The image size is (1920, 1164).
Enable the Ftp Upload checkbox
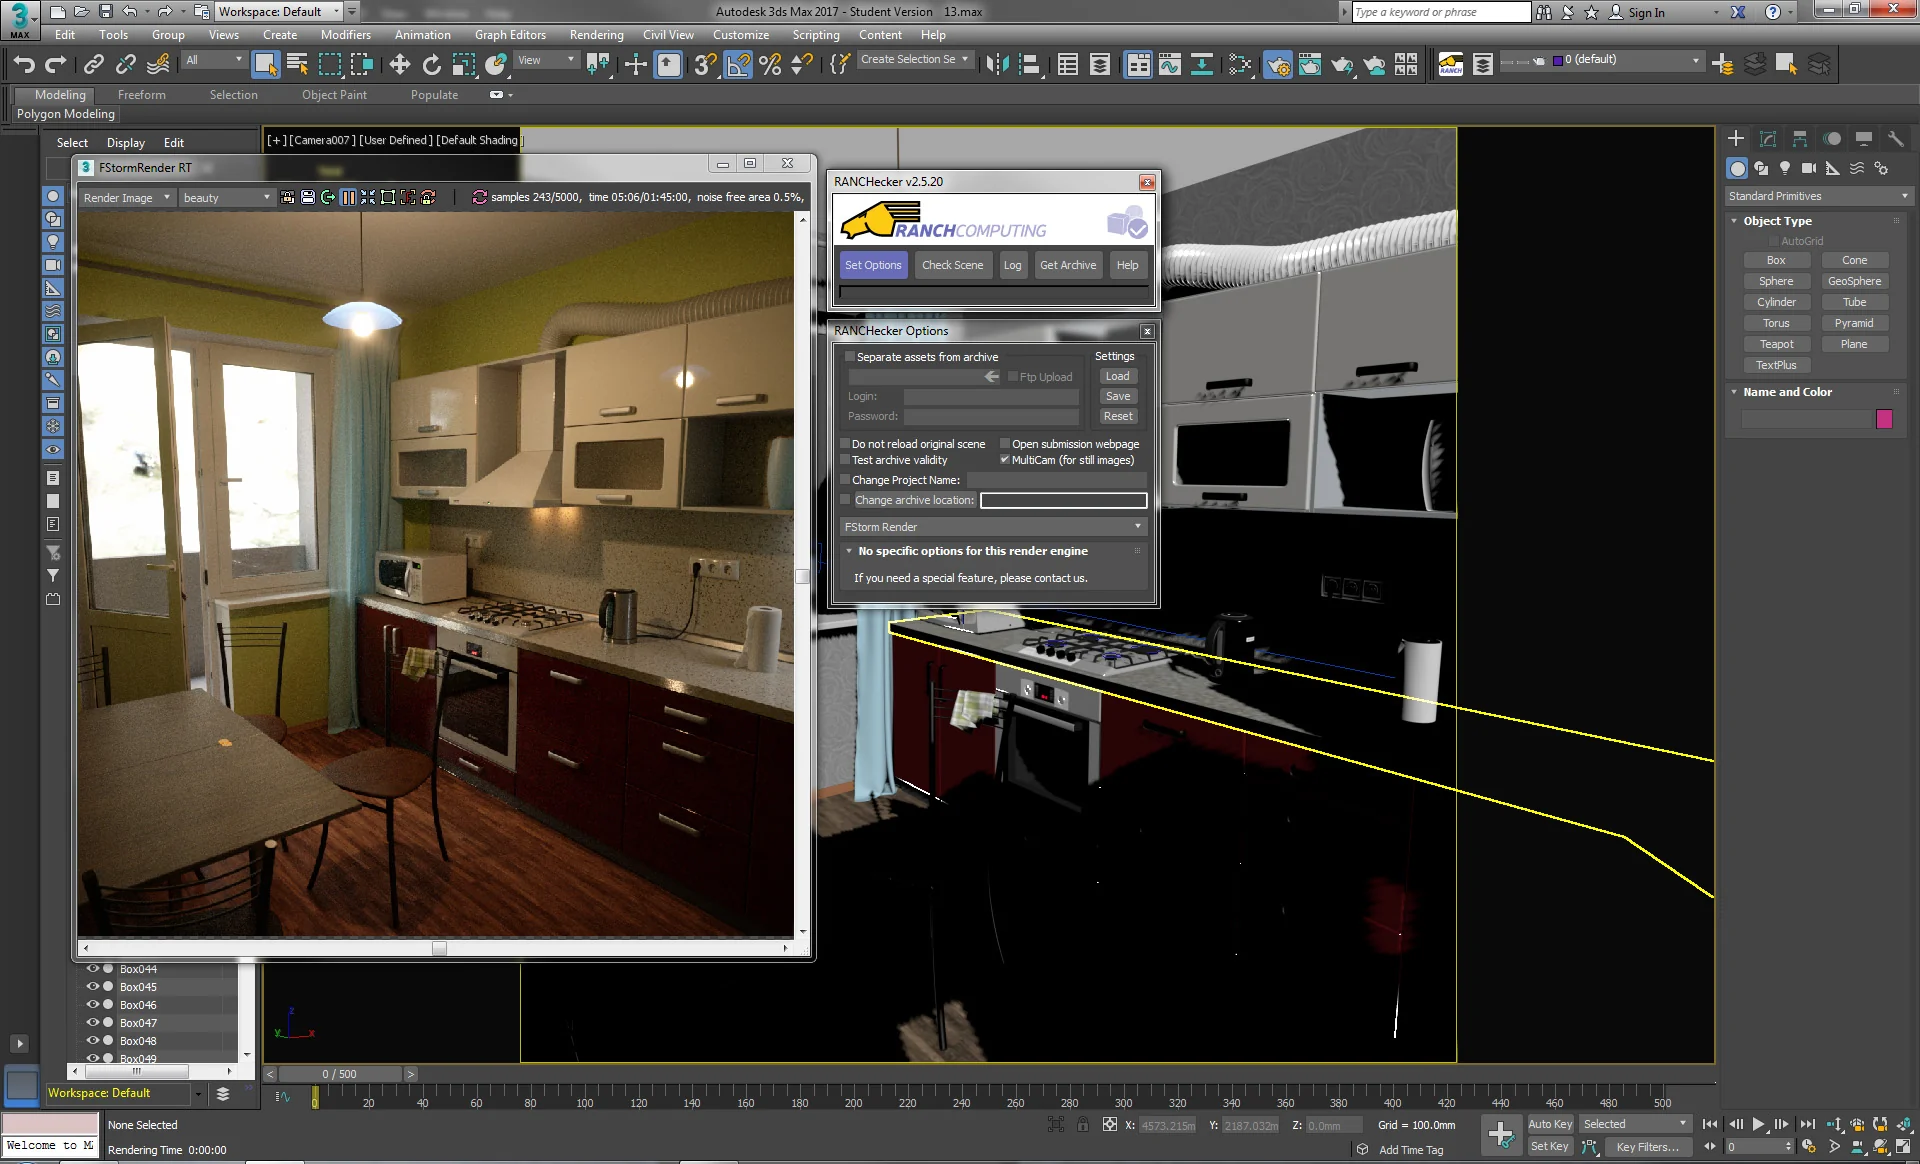[x=1012, y=377]
